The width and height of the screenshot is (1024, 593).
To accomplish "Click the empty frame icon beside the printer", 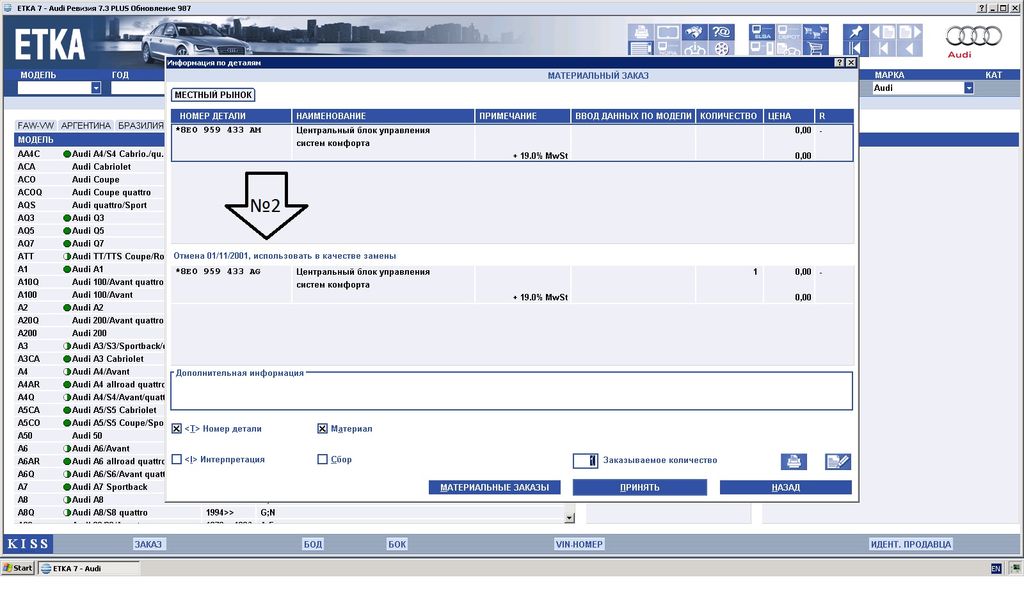I will 668,32.
